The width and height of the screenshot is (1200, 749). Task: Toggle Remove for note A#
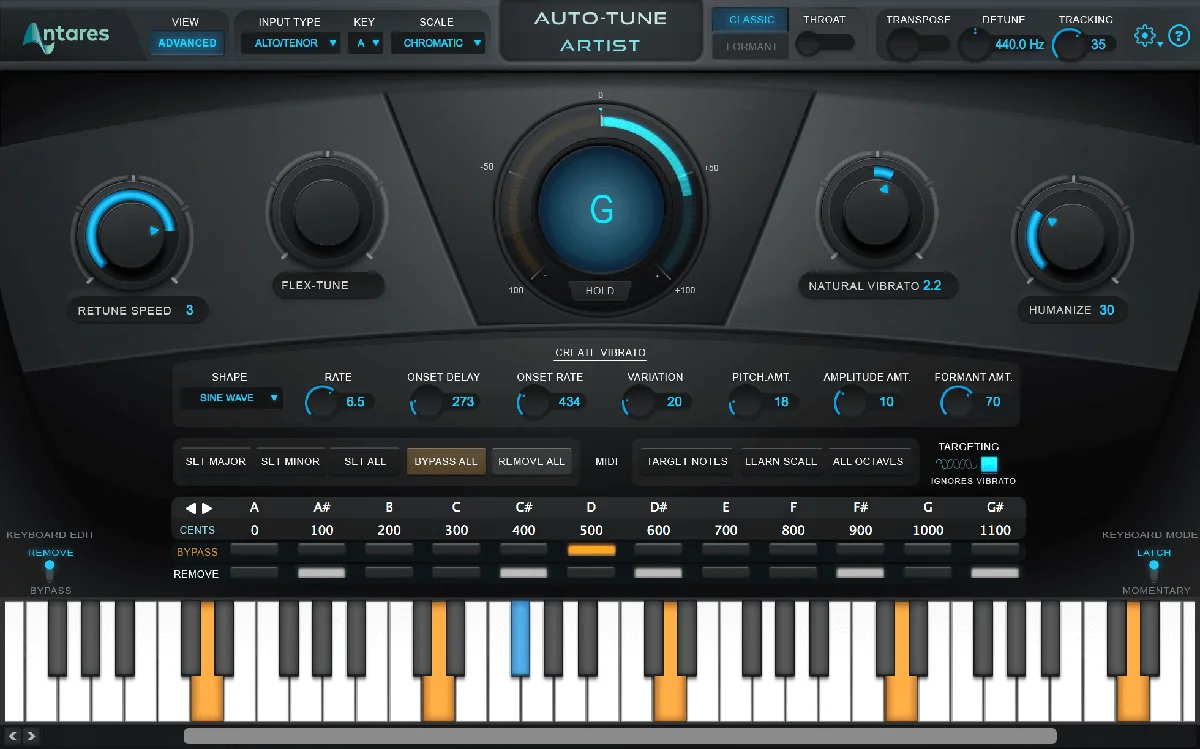(x=321, y=573)
